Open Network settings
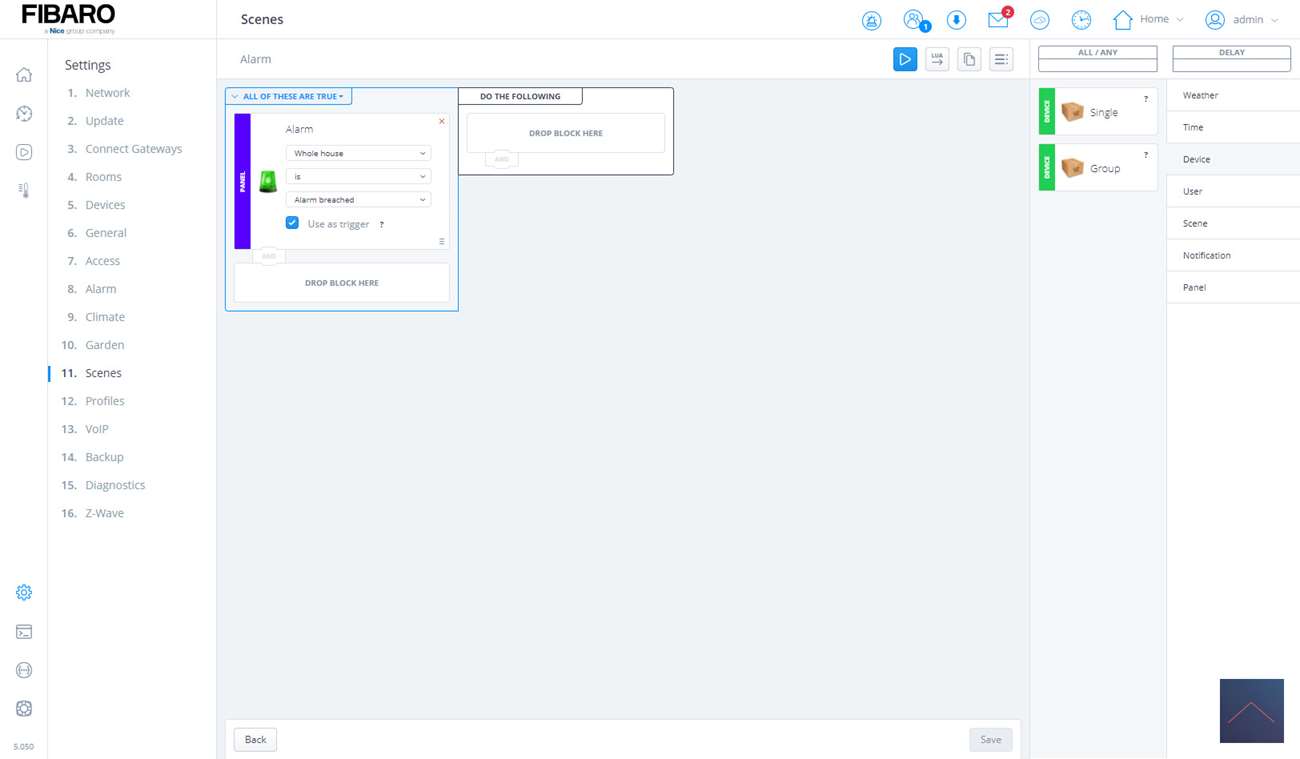Screen dimensions: 1300x759 pos(107,93)
